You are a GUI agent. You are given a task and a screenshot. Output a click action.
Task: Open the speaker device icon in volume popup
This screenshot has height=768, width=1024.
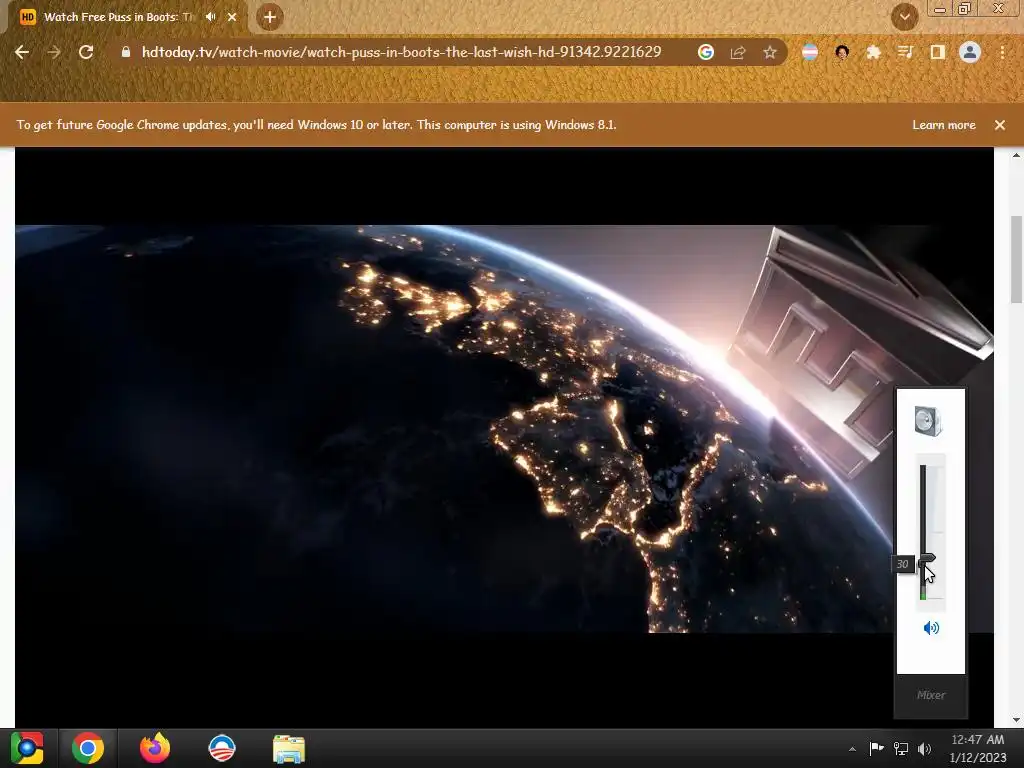928,421
